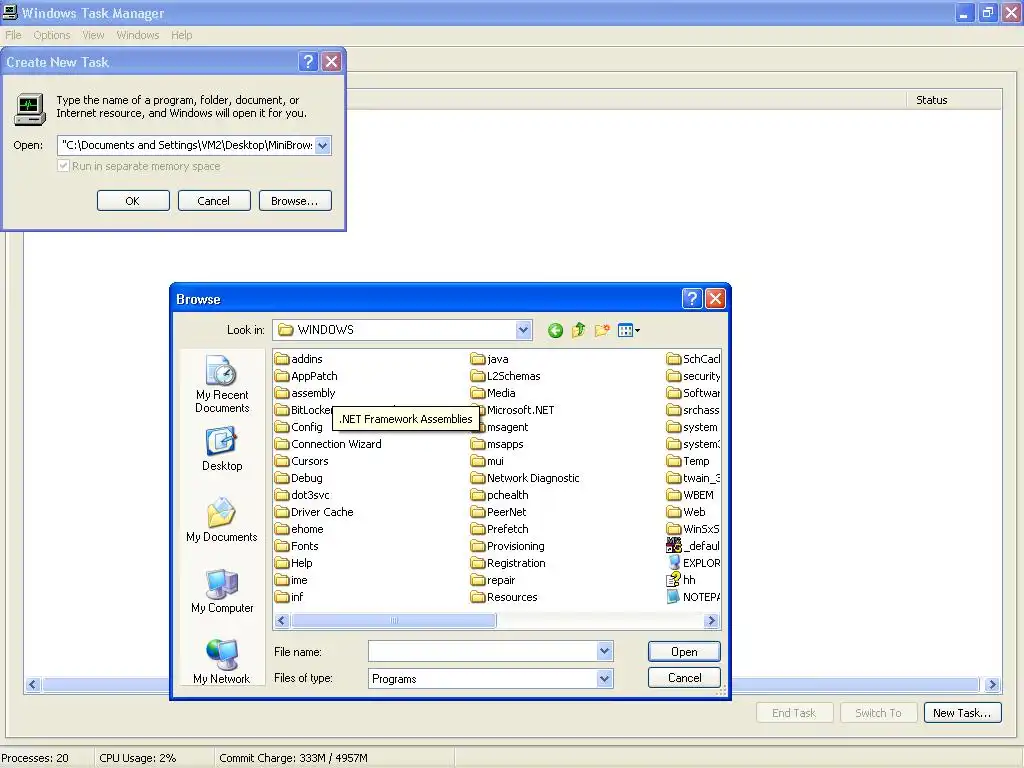Select the hh help program file

tap(681, 580)
